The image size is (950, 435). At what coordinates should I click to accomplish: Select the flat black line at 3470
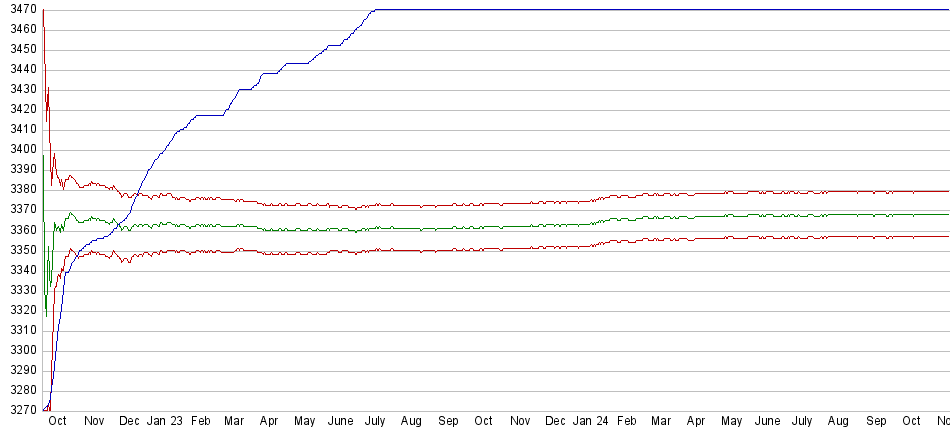(x=650, y=9)
